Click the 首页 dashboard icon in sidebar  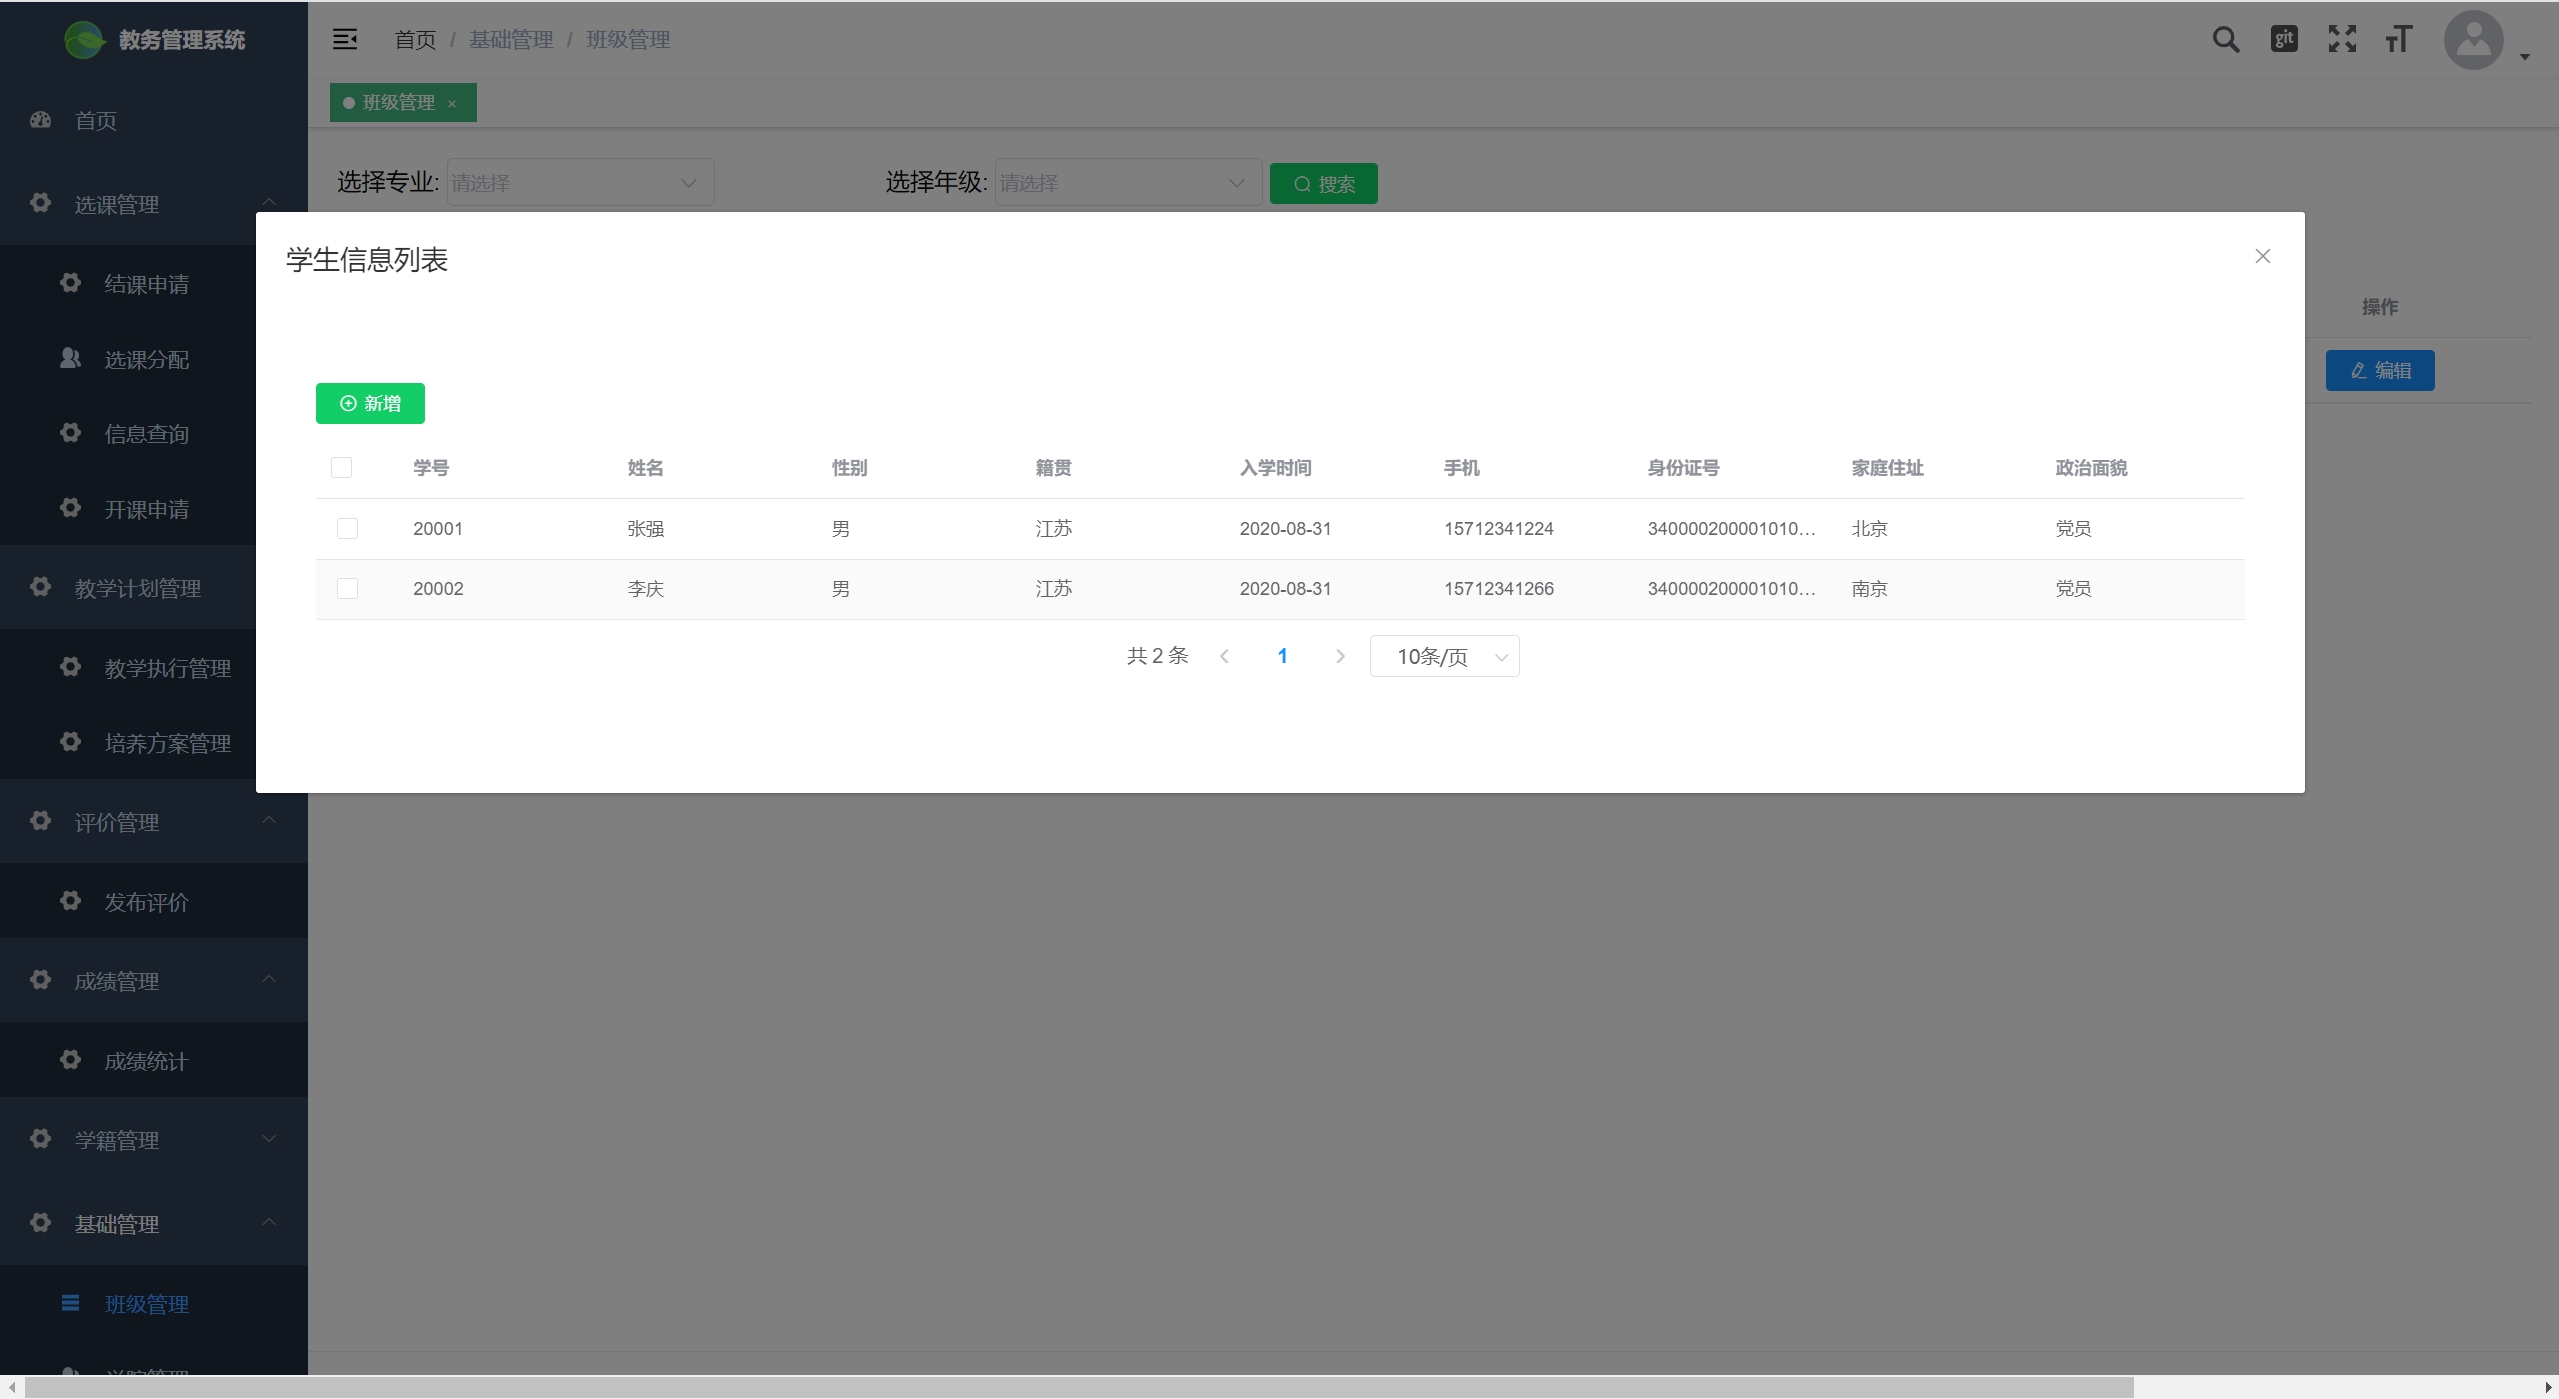pyautogui.click(x=41, y=120)
